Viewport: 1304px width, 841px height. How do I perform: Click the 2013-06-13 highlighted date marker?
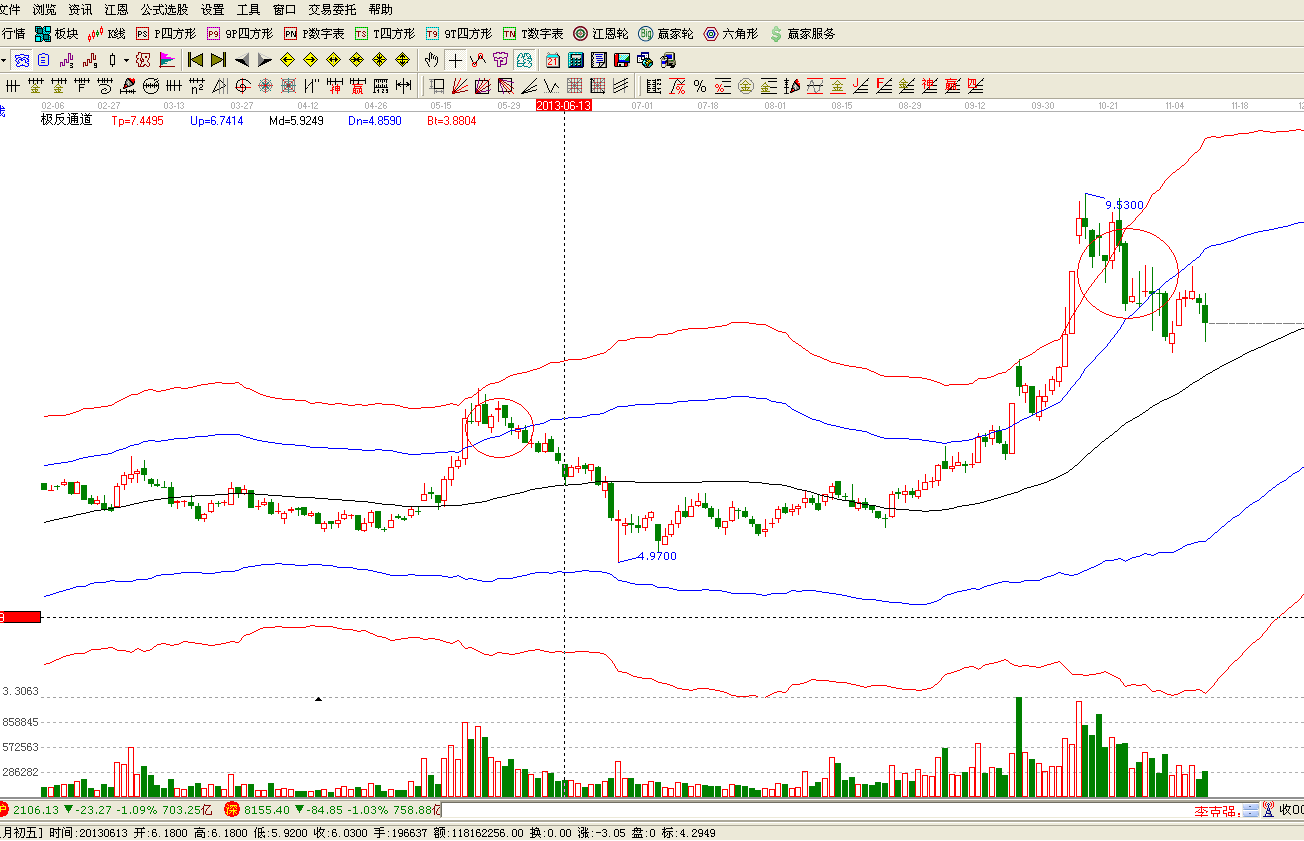pos(564,105)
